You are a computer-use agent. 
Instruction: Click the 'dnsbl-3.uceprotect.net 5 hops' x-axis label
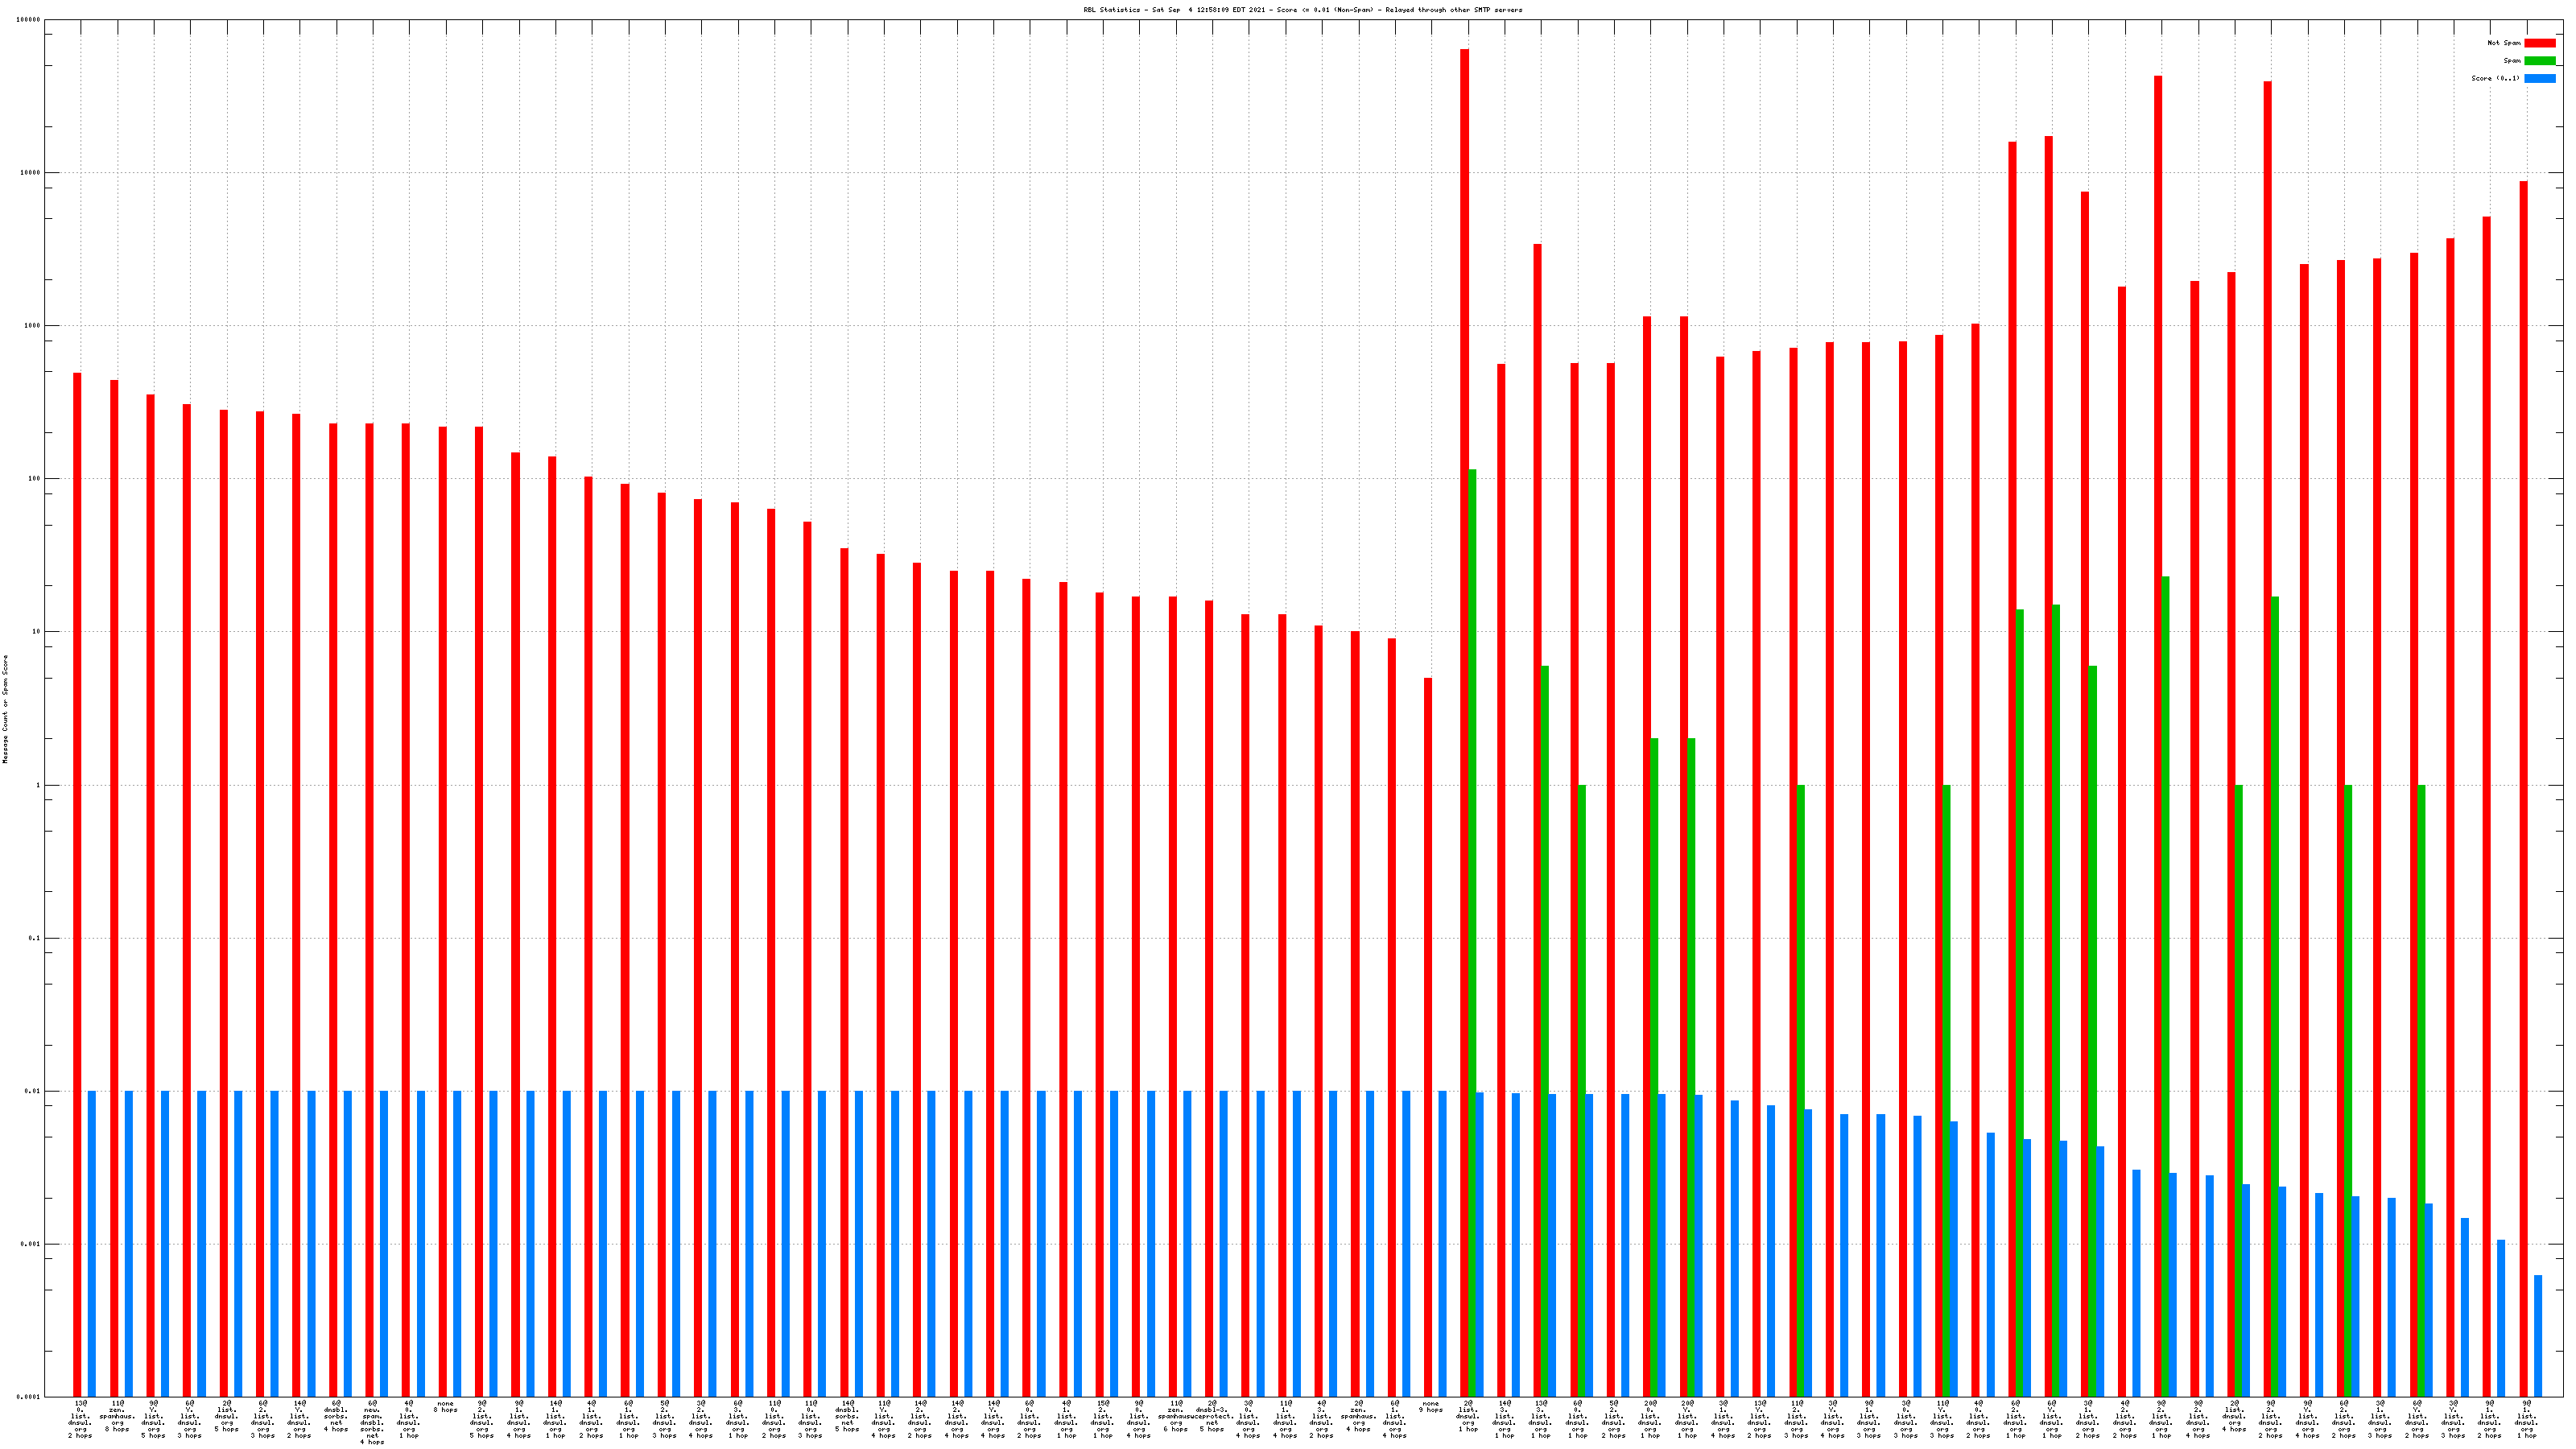coord(1212,1416)
